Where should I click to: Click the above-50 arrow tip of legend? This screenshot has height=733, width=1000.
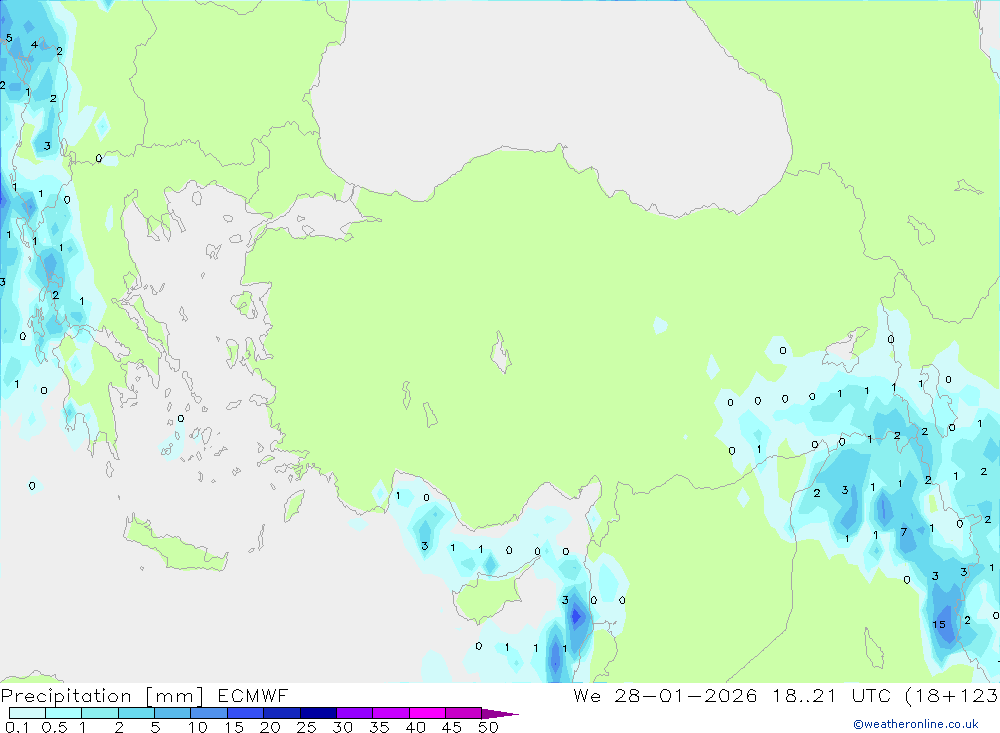tap(500, 713)
